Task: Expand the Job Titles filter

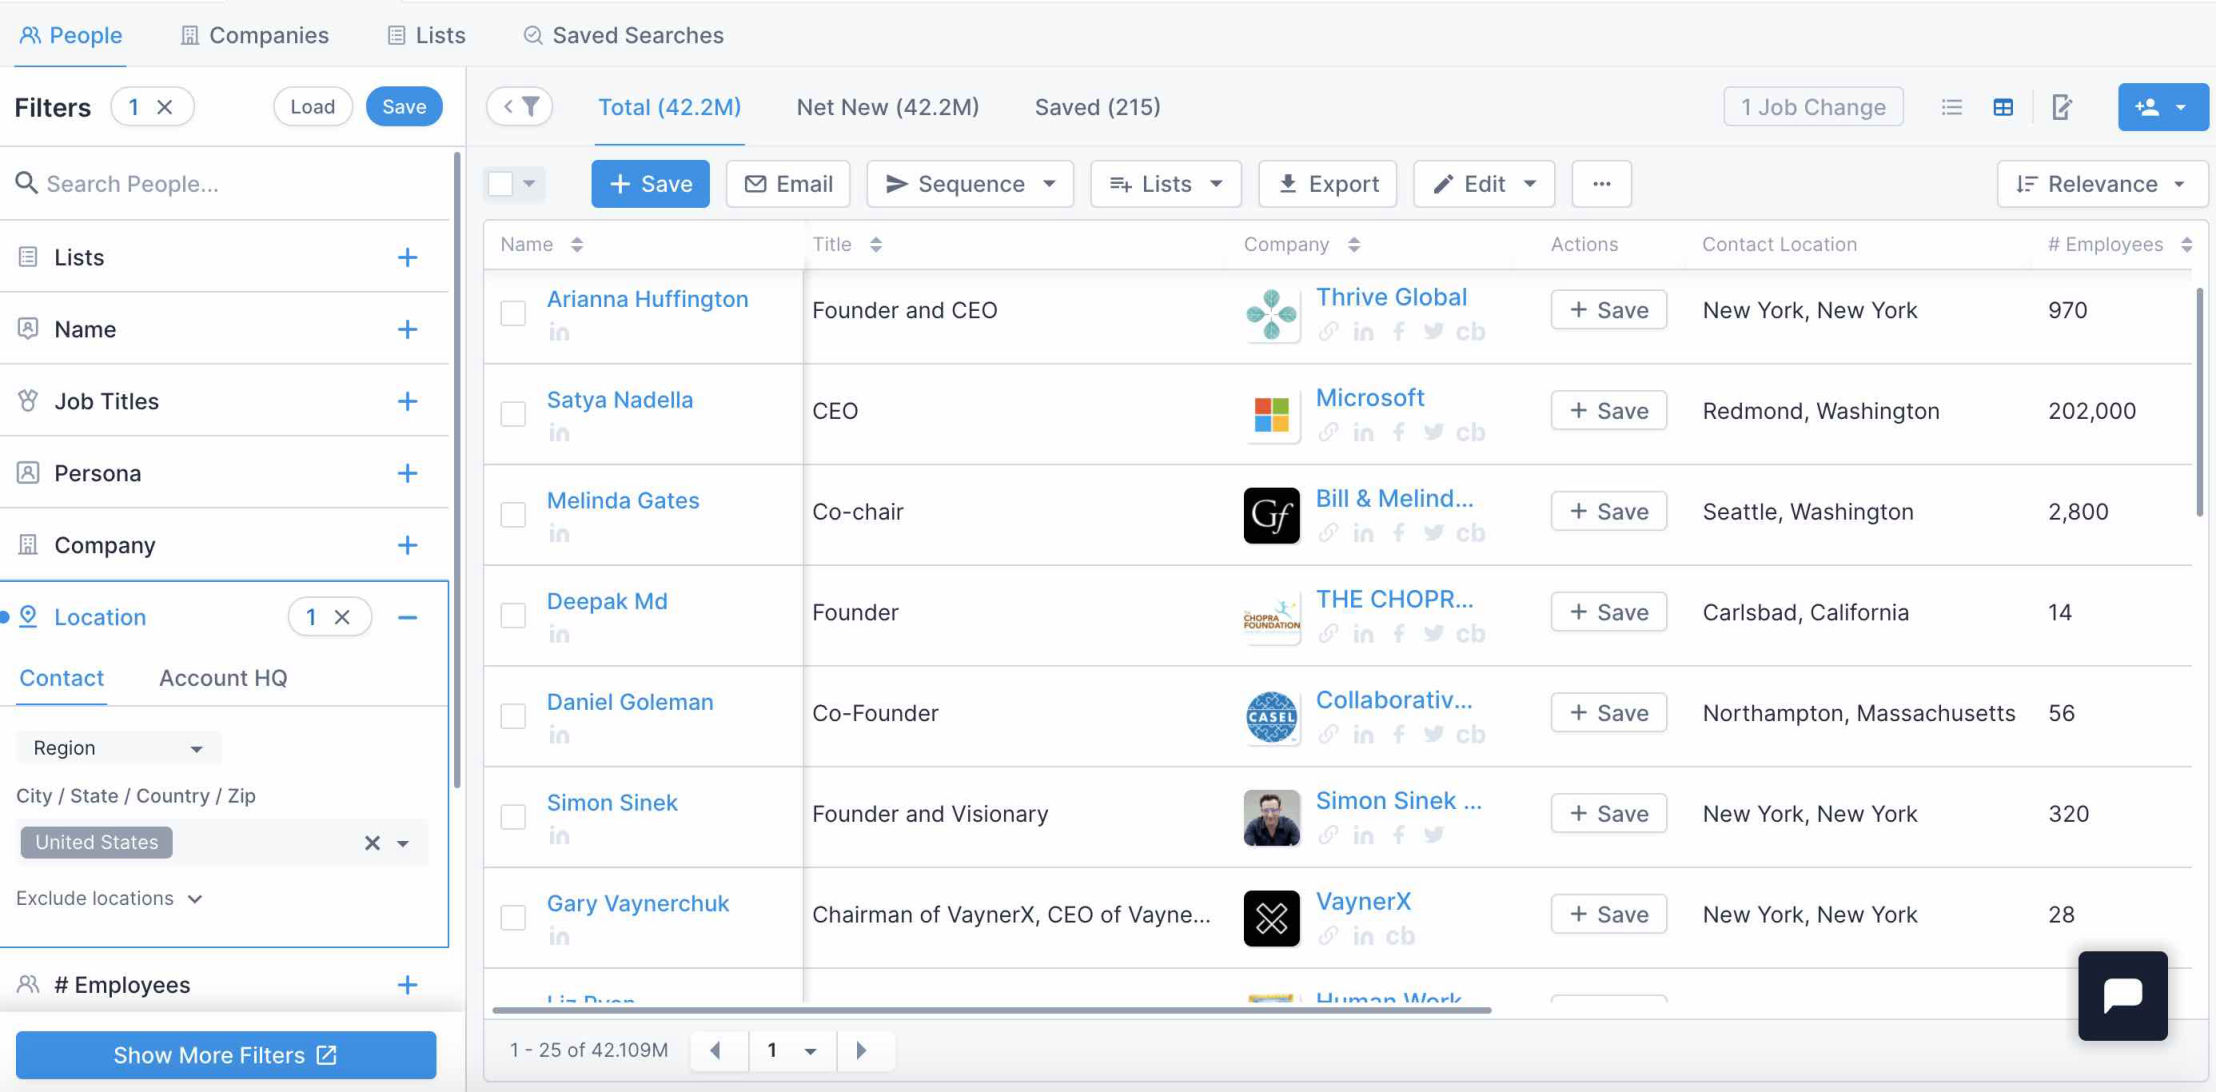Action: (406, 401)
